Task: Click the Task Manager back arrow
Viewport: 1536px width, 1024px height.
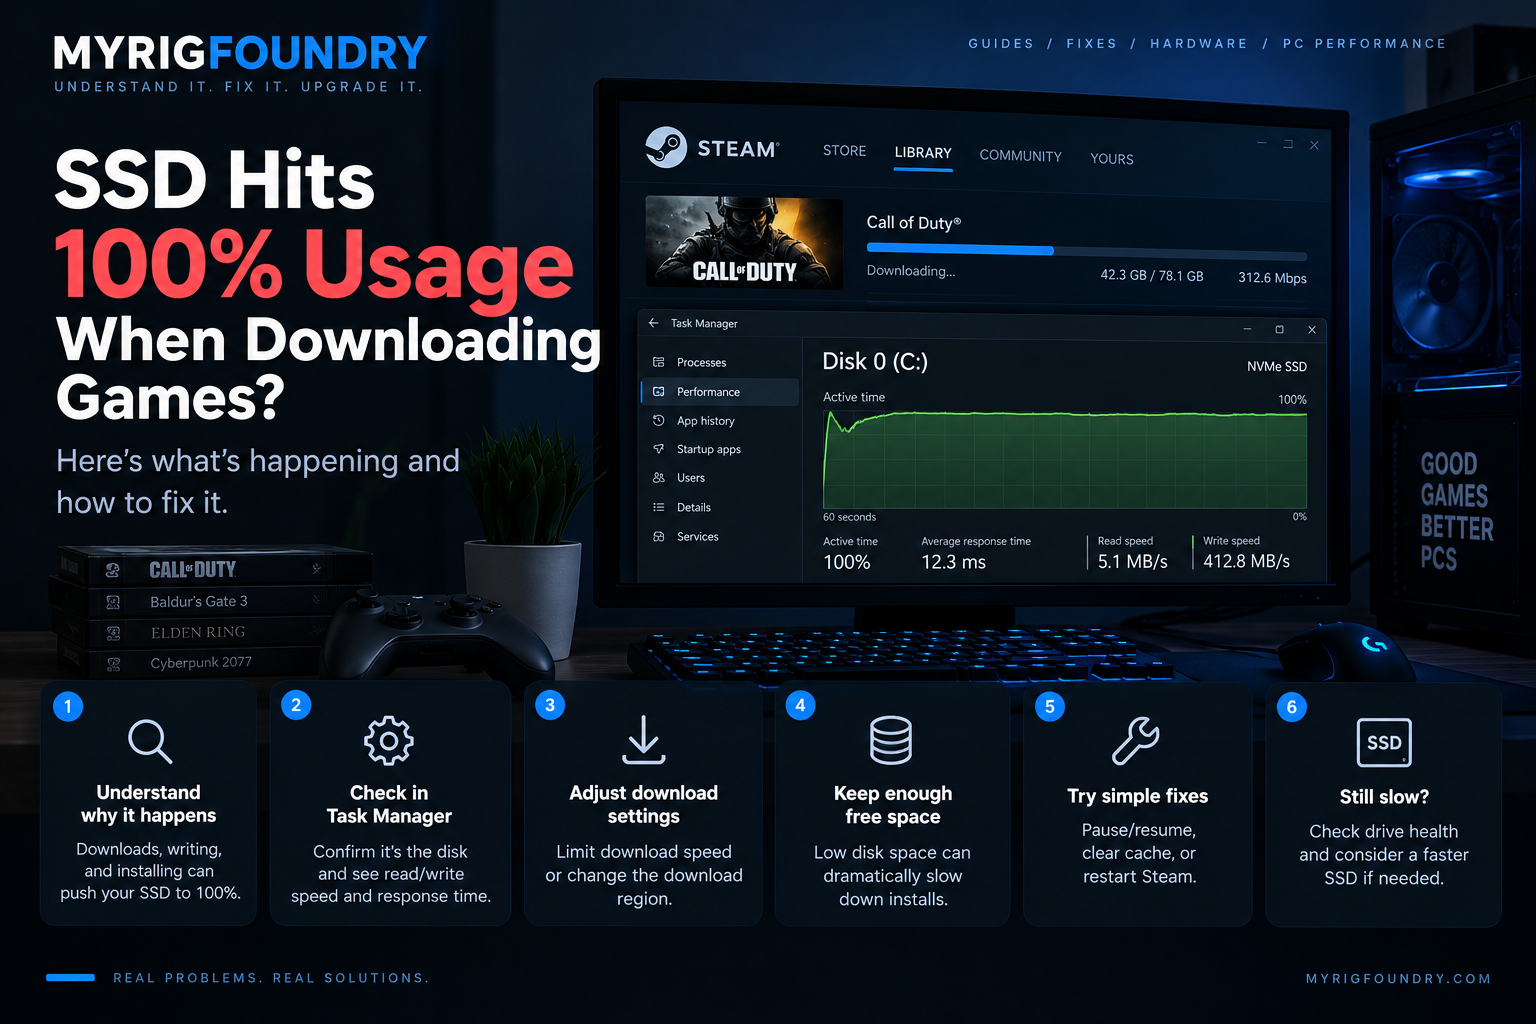Action: pos(653,323)
